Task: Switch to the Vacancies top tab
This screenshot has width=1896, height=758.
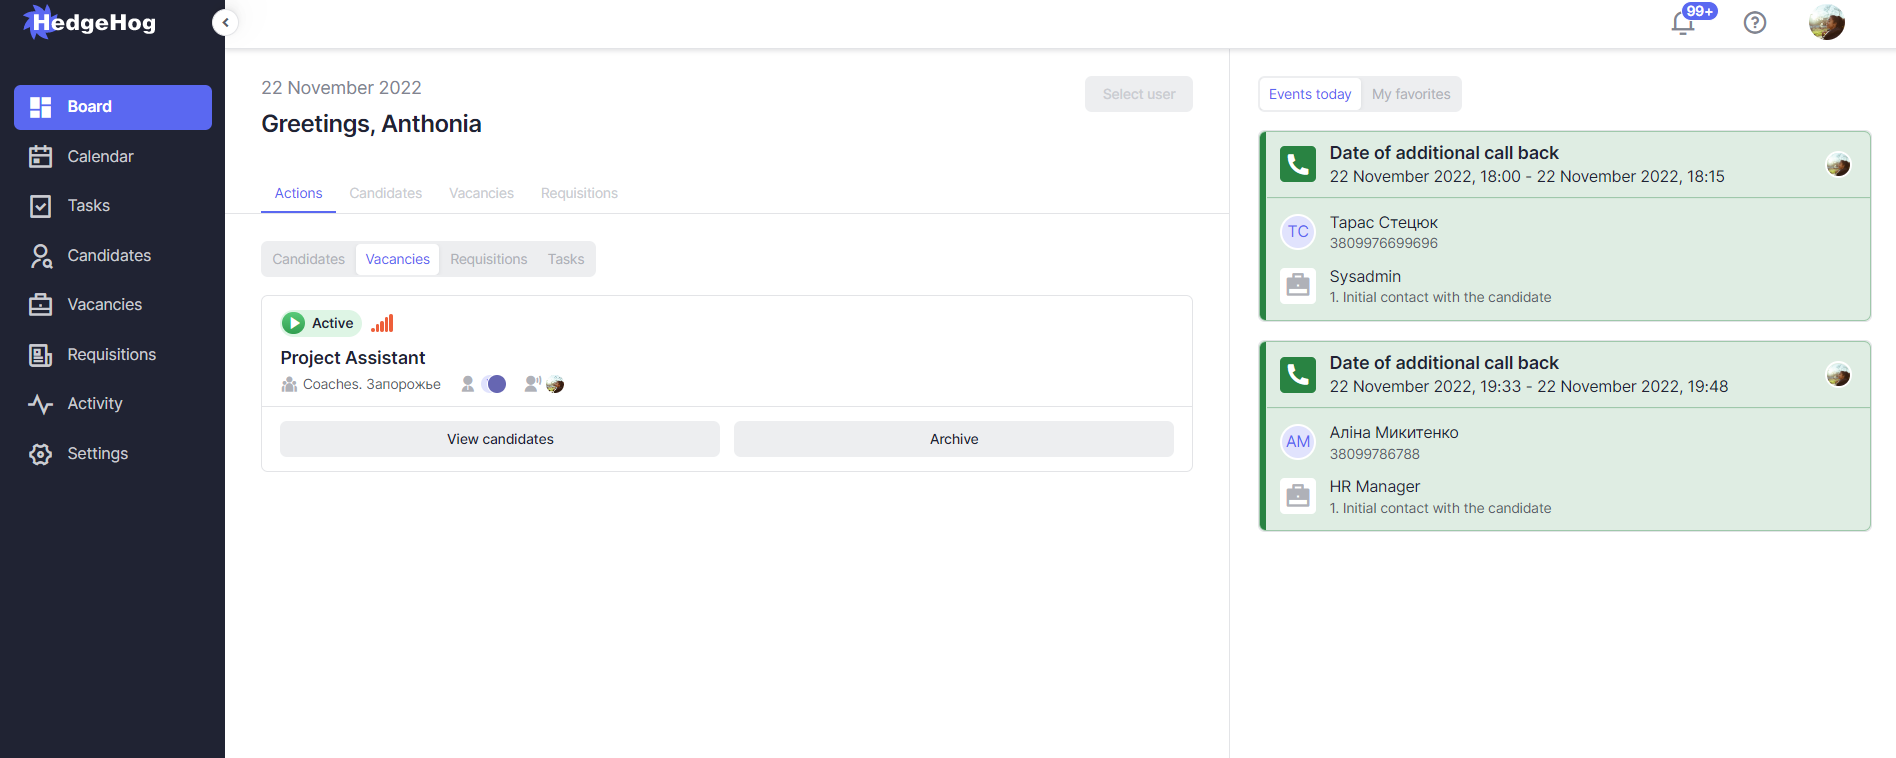Action: (x=481, y=193)
